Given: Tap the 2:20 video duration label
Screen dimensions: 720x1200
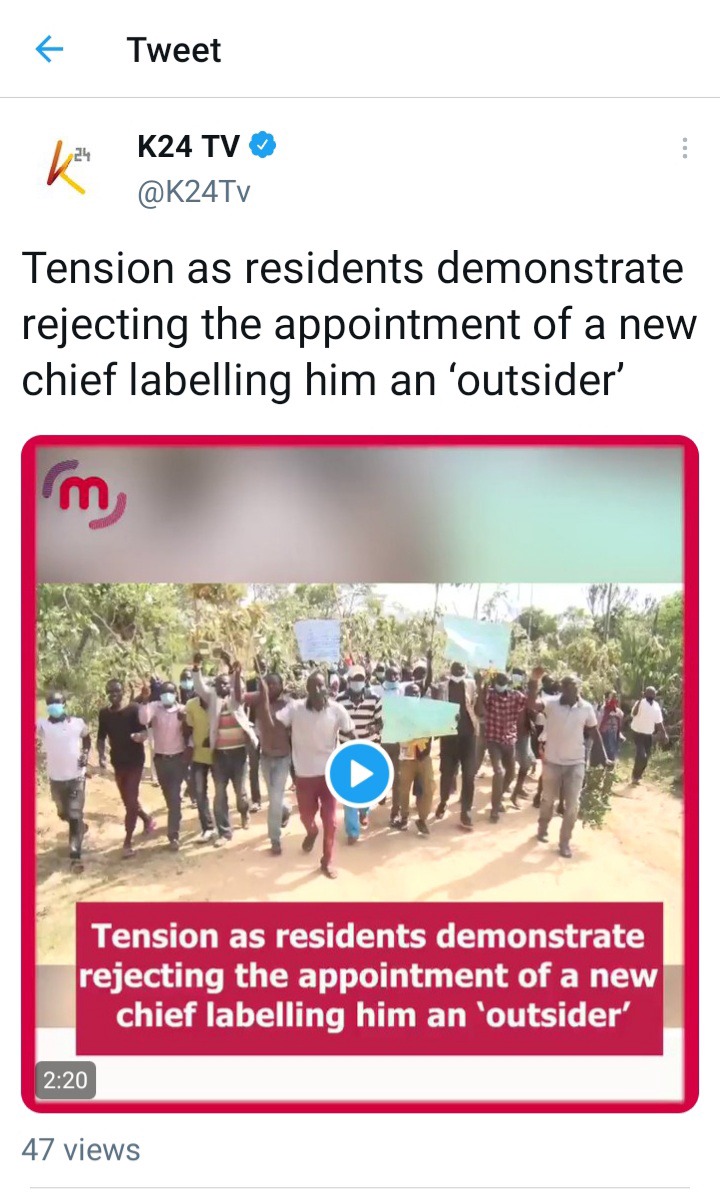Looking at the screenshot, I should (x=66, y=1080).
